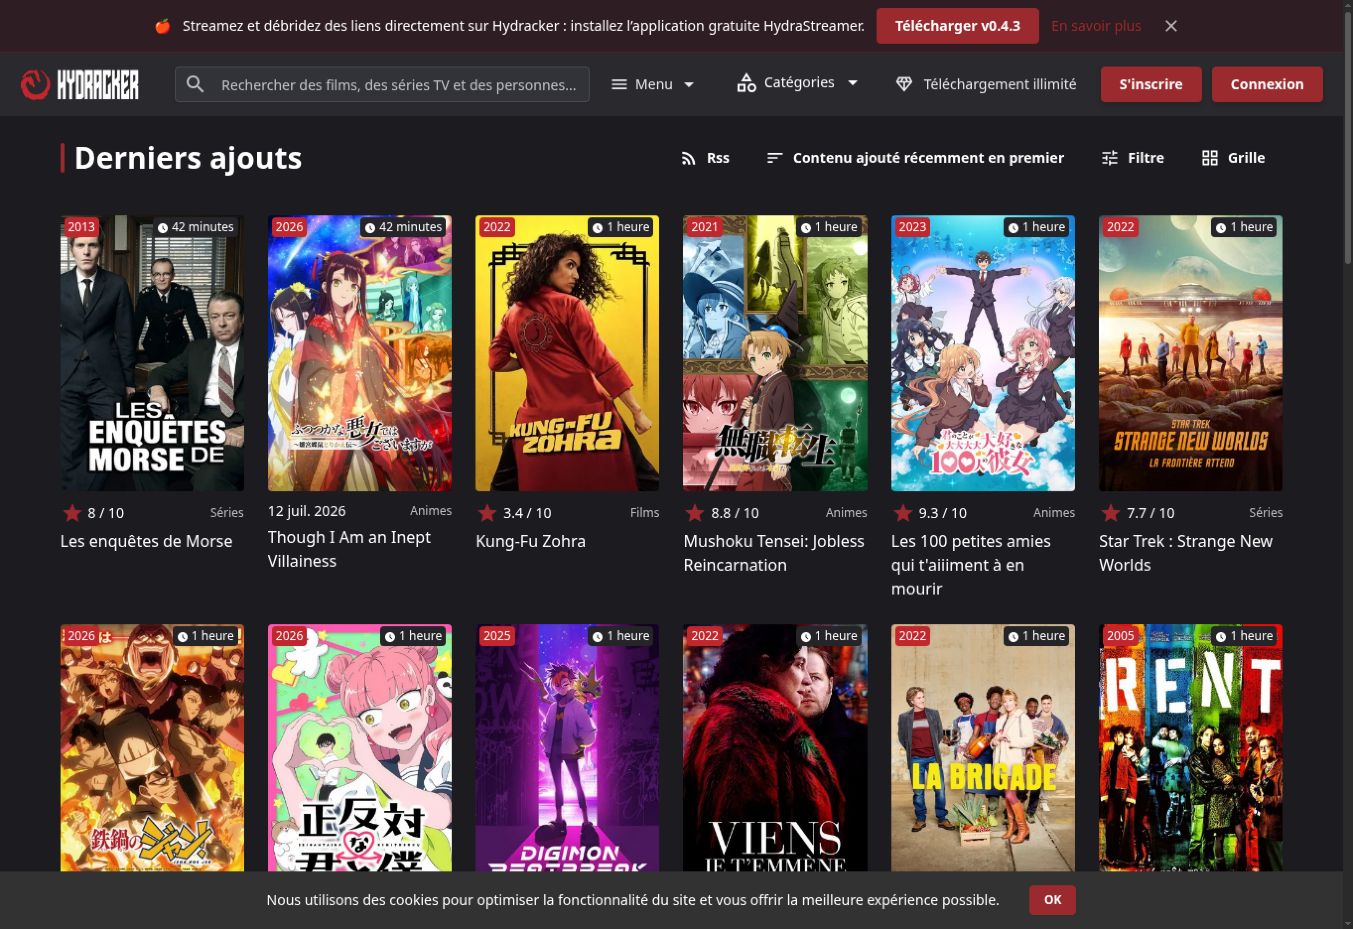Image resolution: width=1353 pixels, height=929 pixels.
Task: Accept cookies with the OK button
Action: [x=1053, y=900]
